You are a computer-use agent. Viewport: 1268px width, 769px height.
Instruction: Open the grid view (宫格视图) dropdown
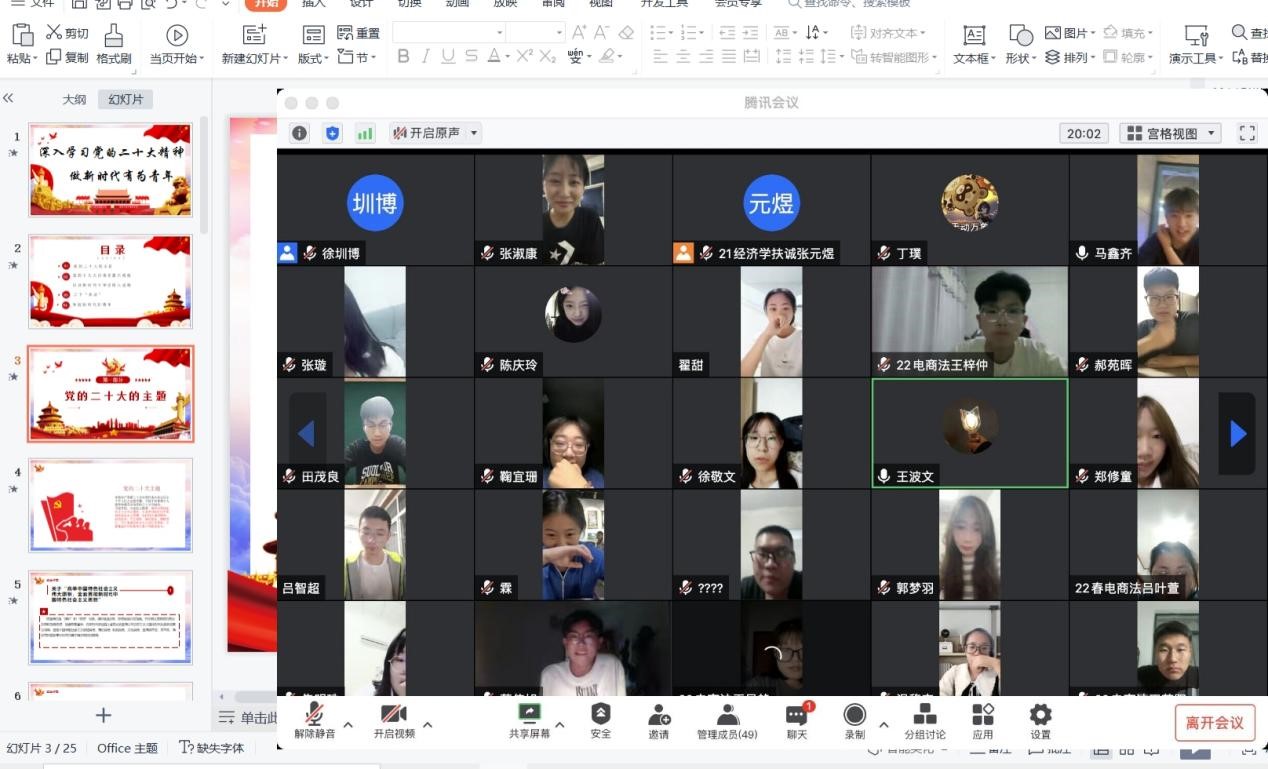point(1170,133)
